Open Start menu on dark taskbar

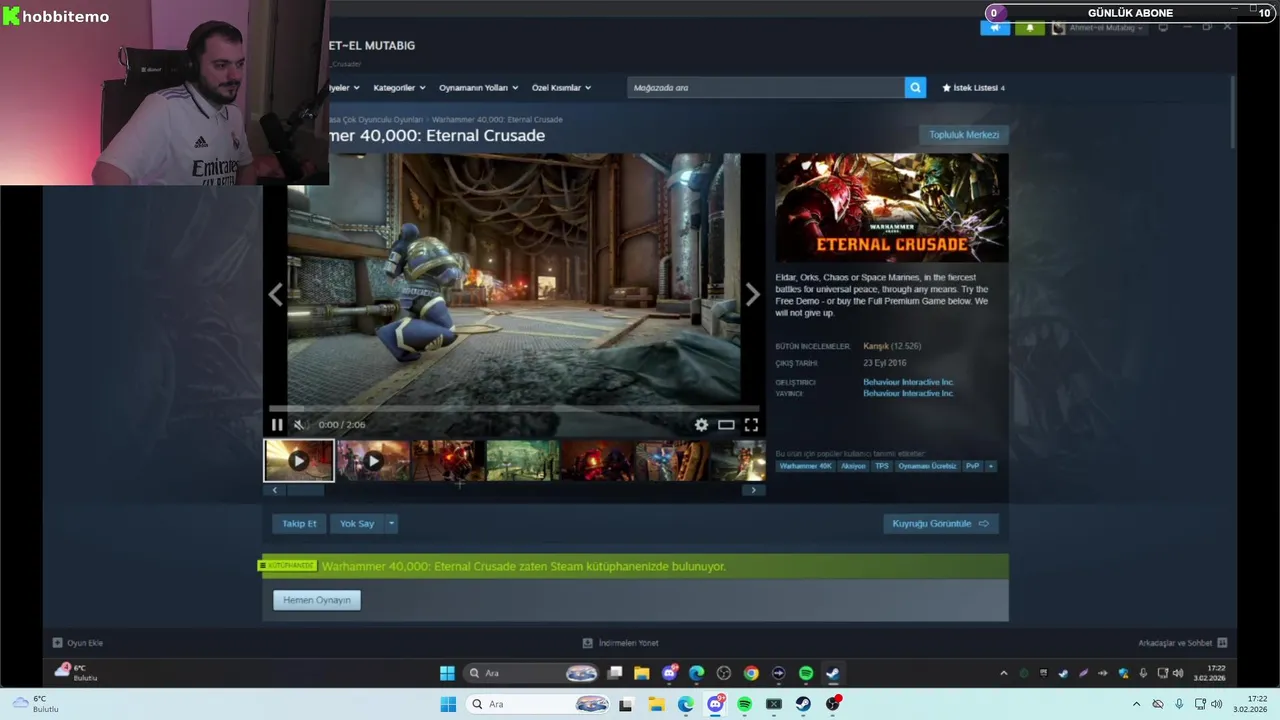point(447,674)
